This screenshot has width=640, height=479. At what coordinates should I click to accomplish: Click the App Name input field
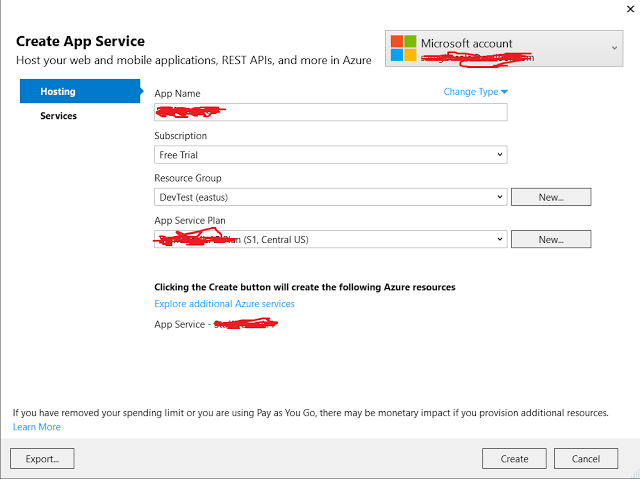(x=331, y=112)
